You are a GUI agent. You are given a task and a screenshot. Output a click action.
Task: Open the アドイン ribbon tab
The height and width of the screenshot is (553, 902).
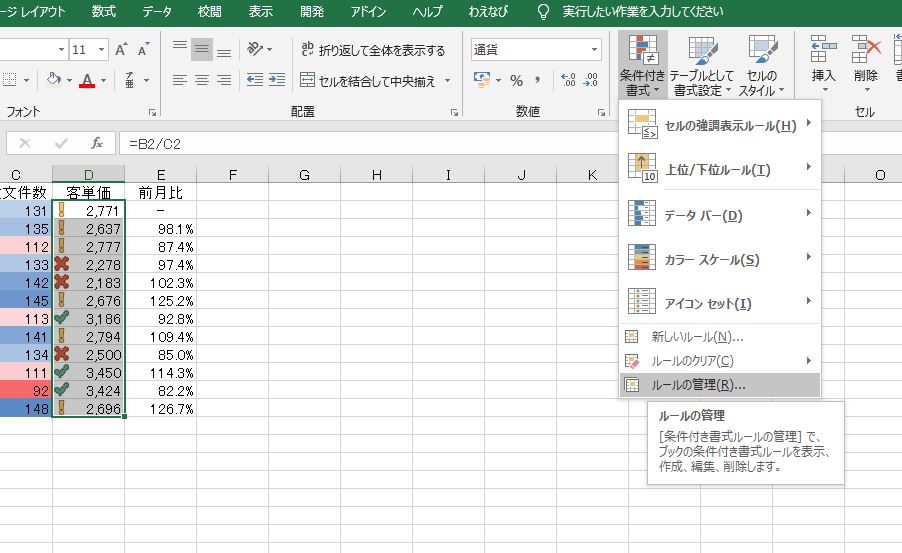pyautogui.click(x=368, y=12)
